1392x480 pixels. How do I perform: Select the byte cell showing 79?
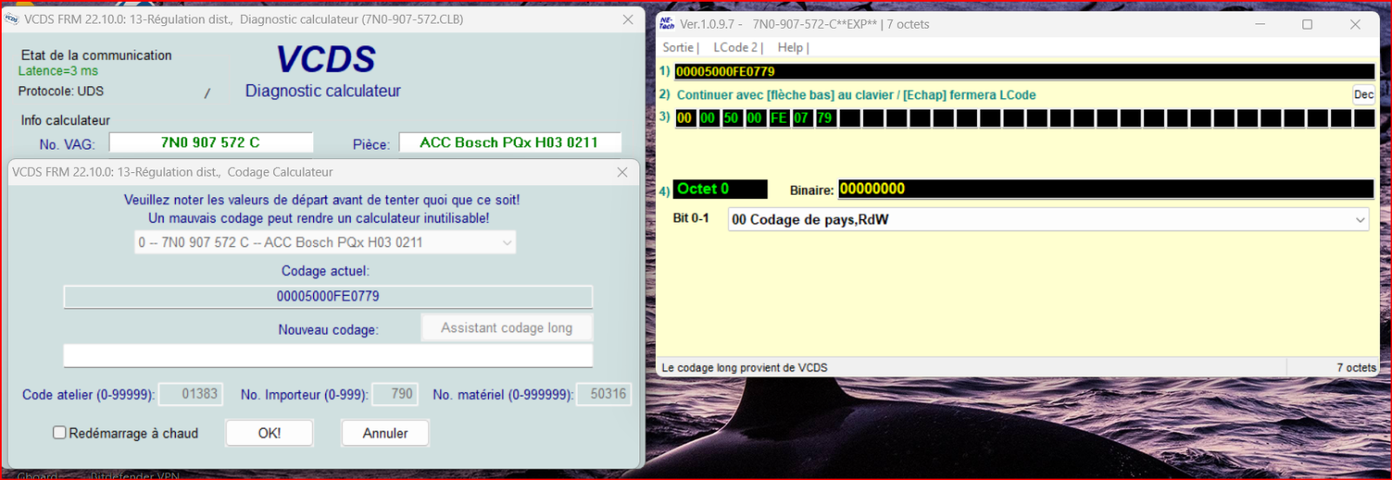[825, 118]
